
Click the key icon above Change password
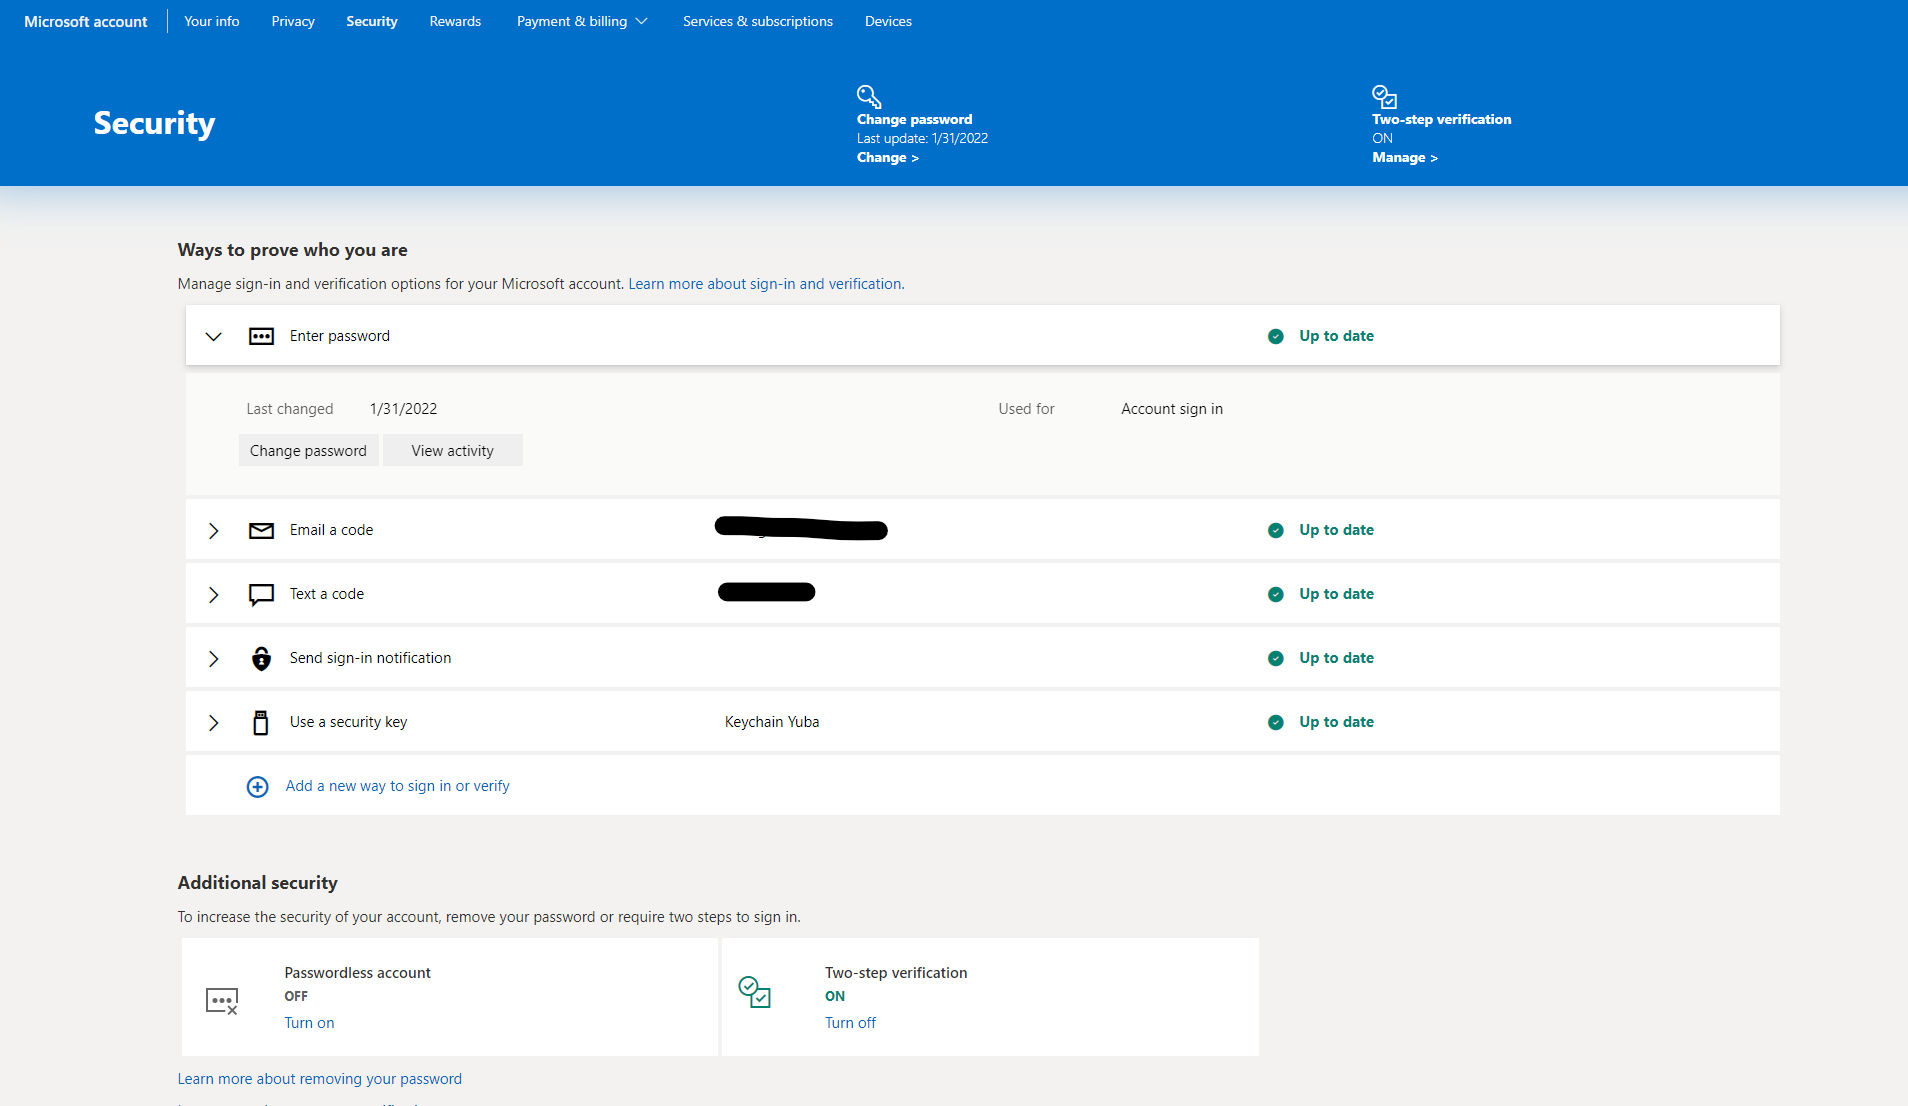(868, 96)
